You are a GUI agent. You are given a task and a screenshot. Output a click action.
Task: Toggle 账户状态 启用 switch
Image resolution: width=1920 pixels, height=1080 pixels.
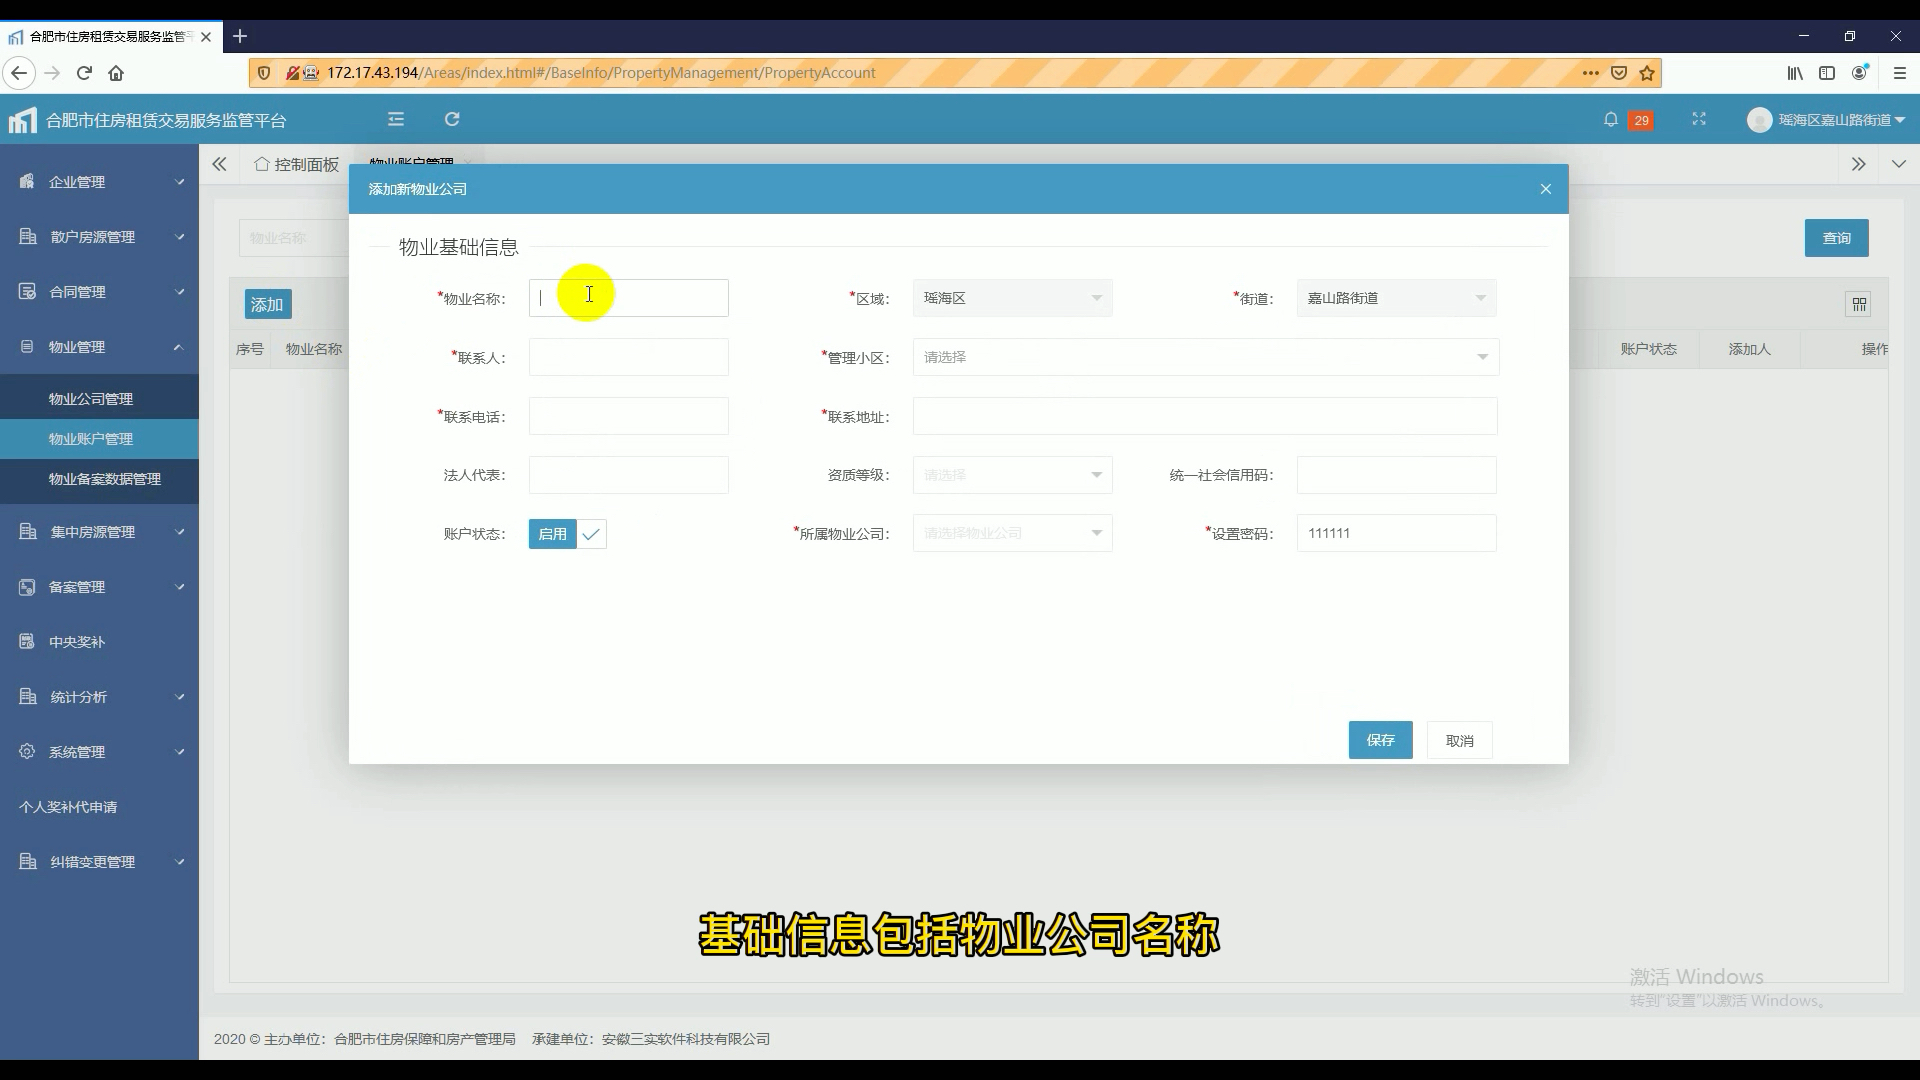coord(567,533)
